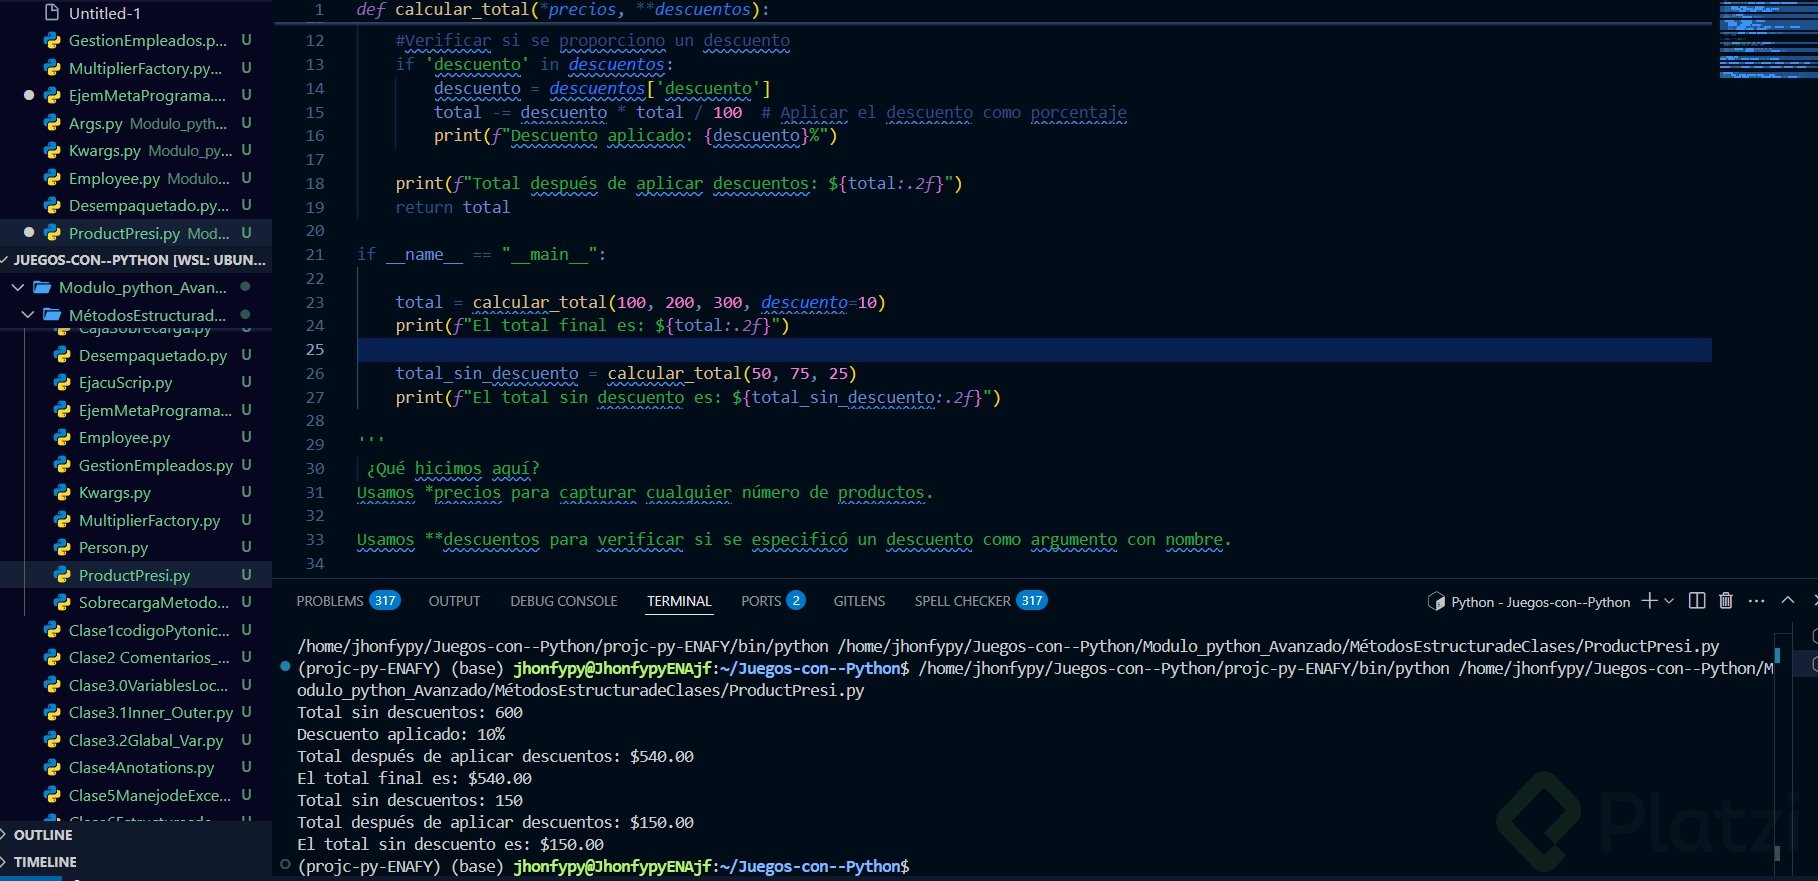1818x881 pixels.
Task: Click line number 21 in the gutter
Action: pos(315,255)
